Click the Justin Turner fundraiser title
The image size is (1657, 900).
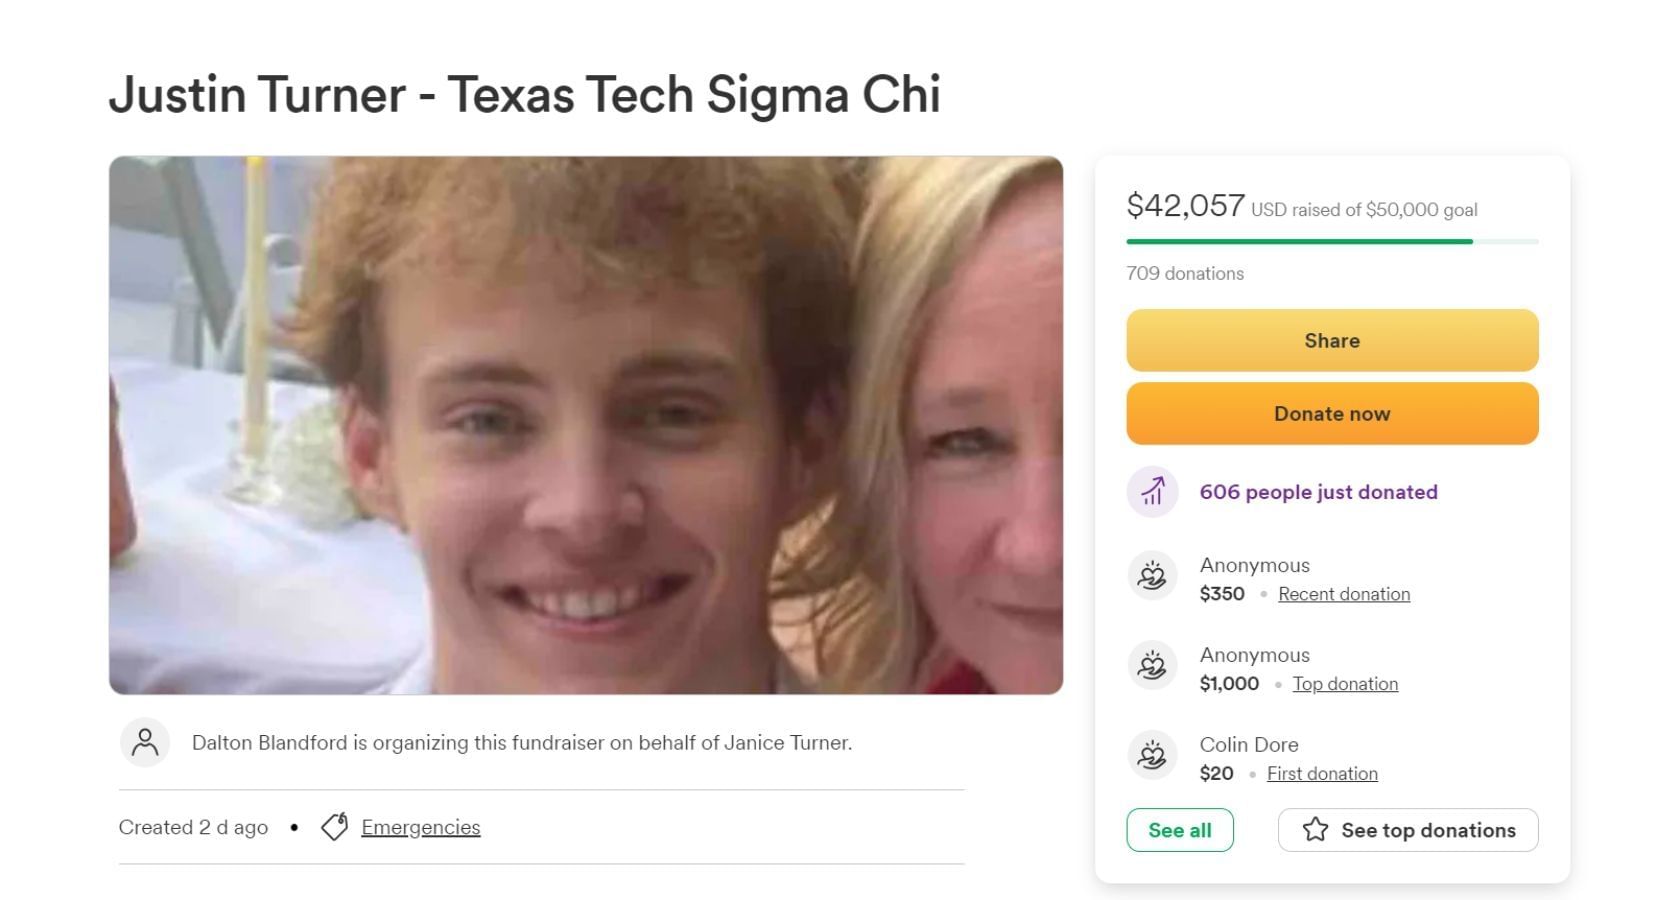point(524,95)
